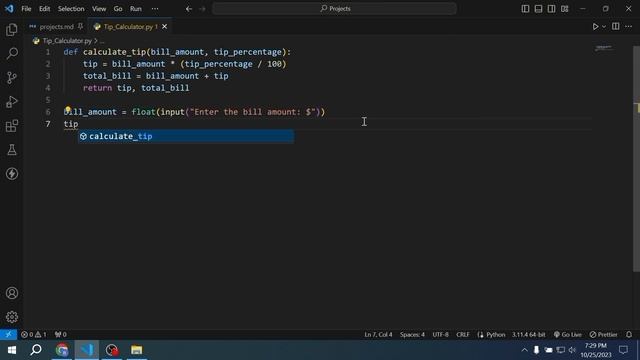This screenshot has height=360, width=640.
Task: Start Go Live server
Action: click(568, 334)
